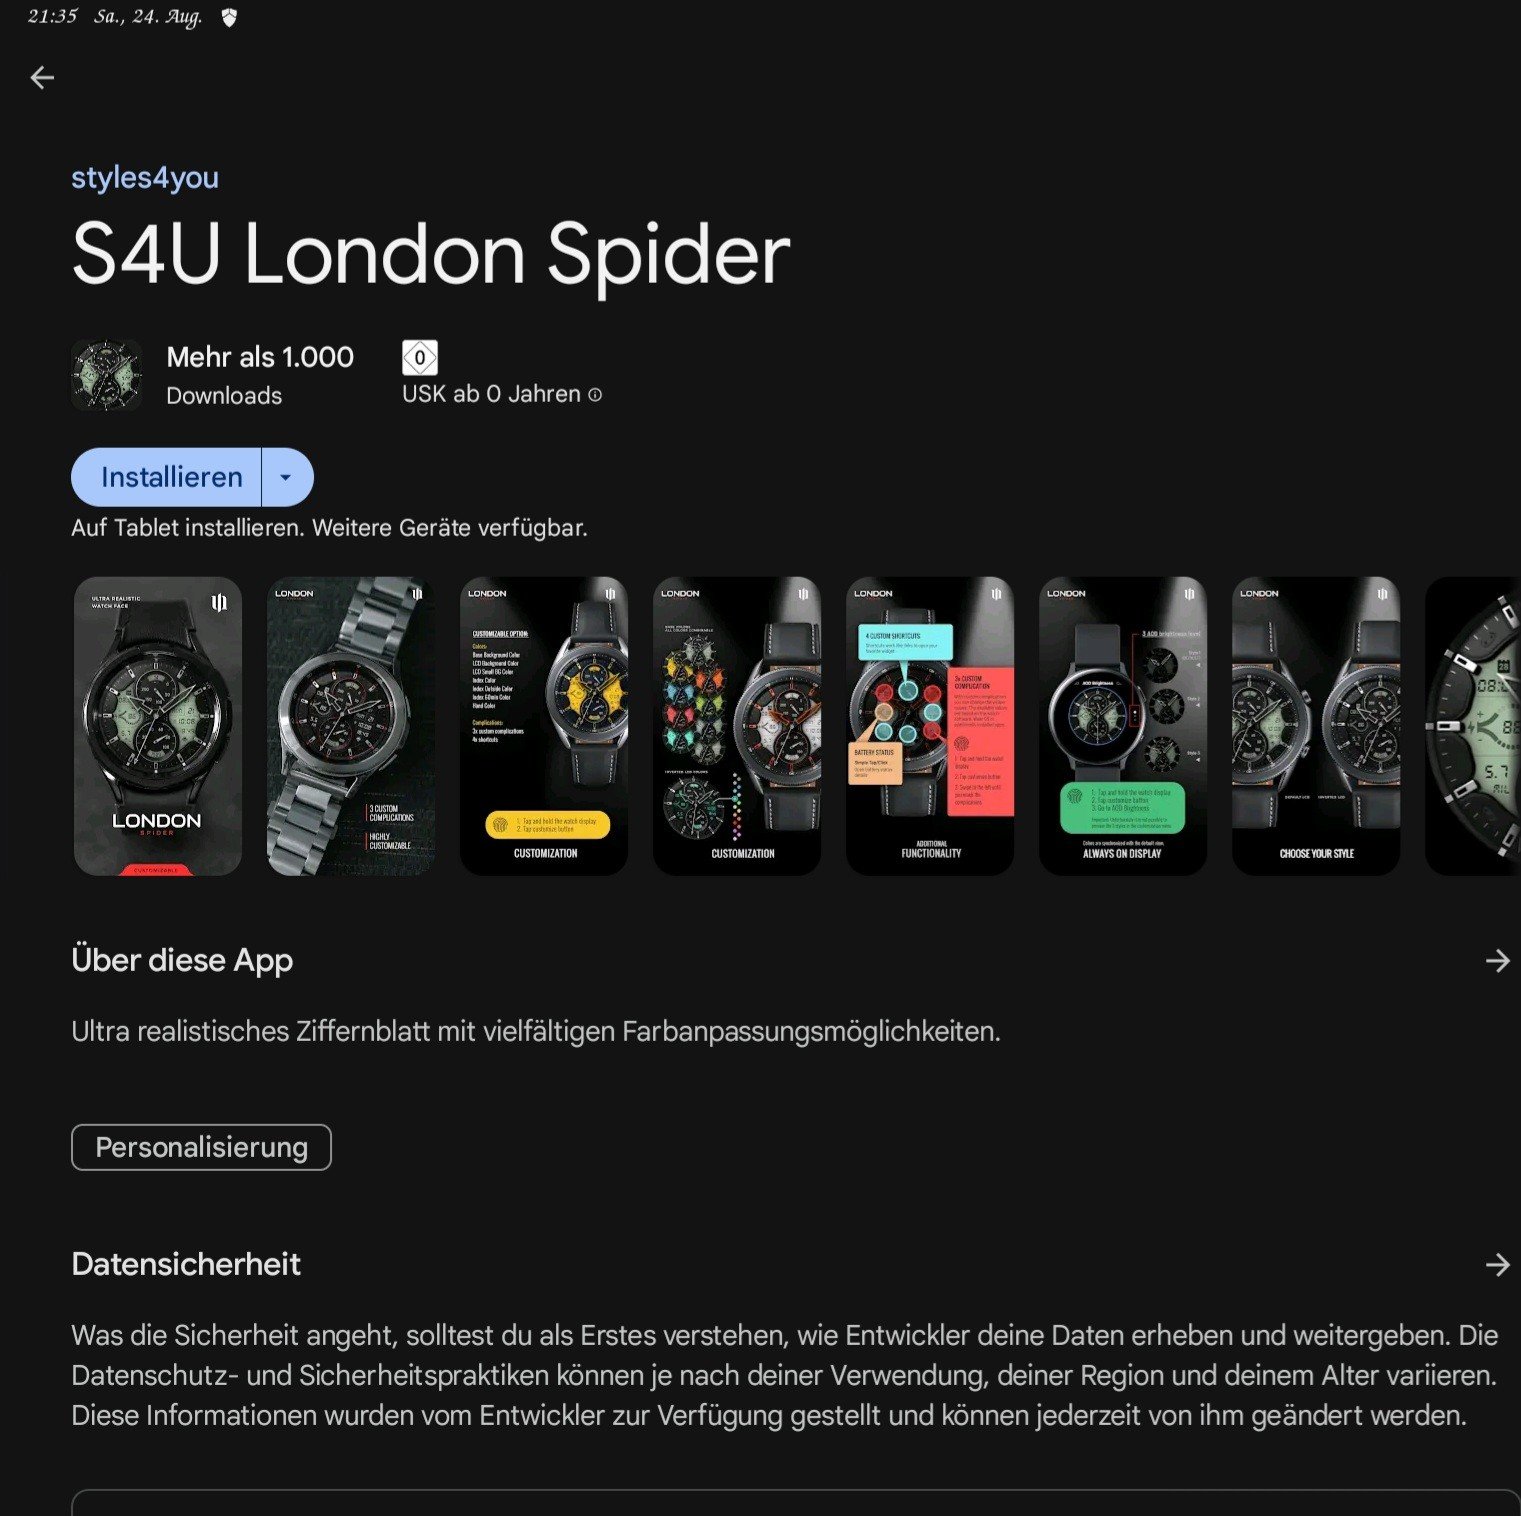Open metal band watch screenshot
Screen dimensions: 1521x1516
pyautogui.click(x=351, y=726)
